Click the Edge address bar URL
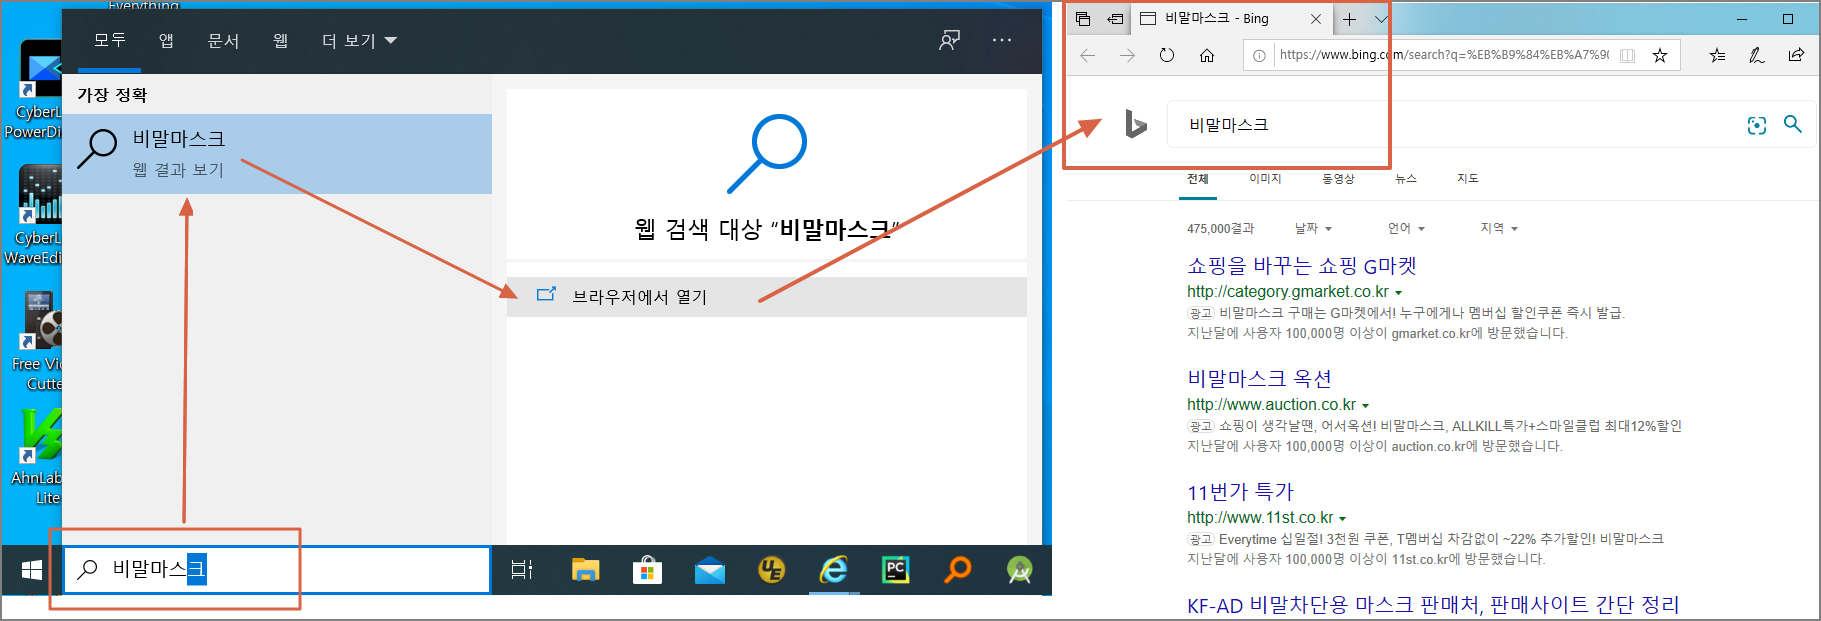The image size is (1821, 621). point(1444,55)
